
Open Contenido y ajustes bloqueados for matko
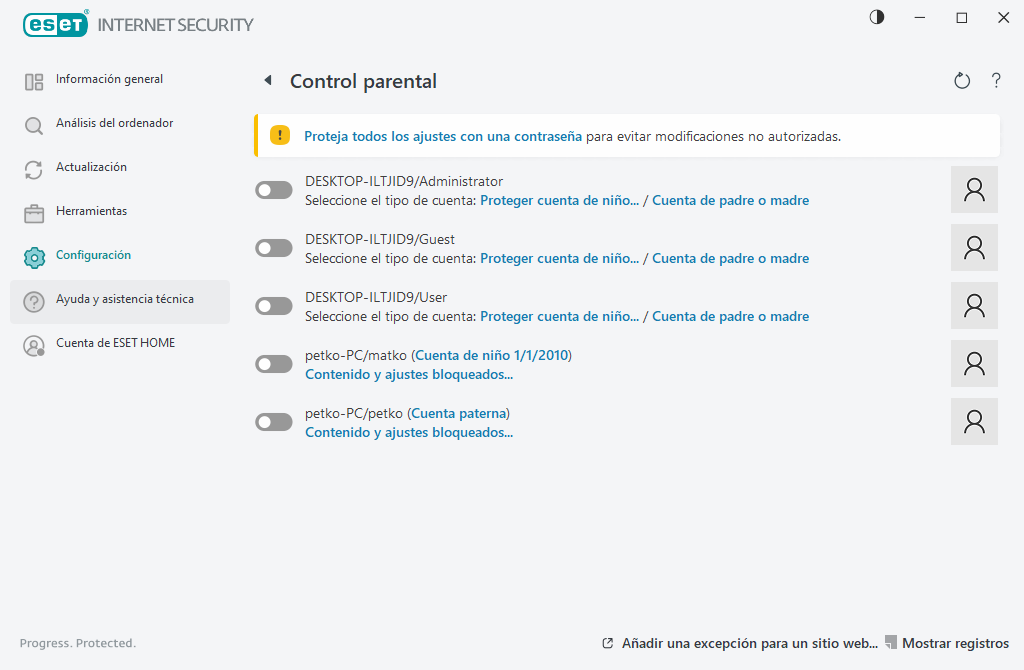408,374
